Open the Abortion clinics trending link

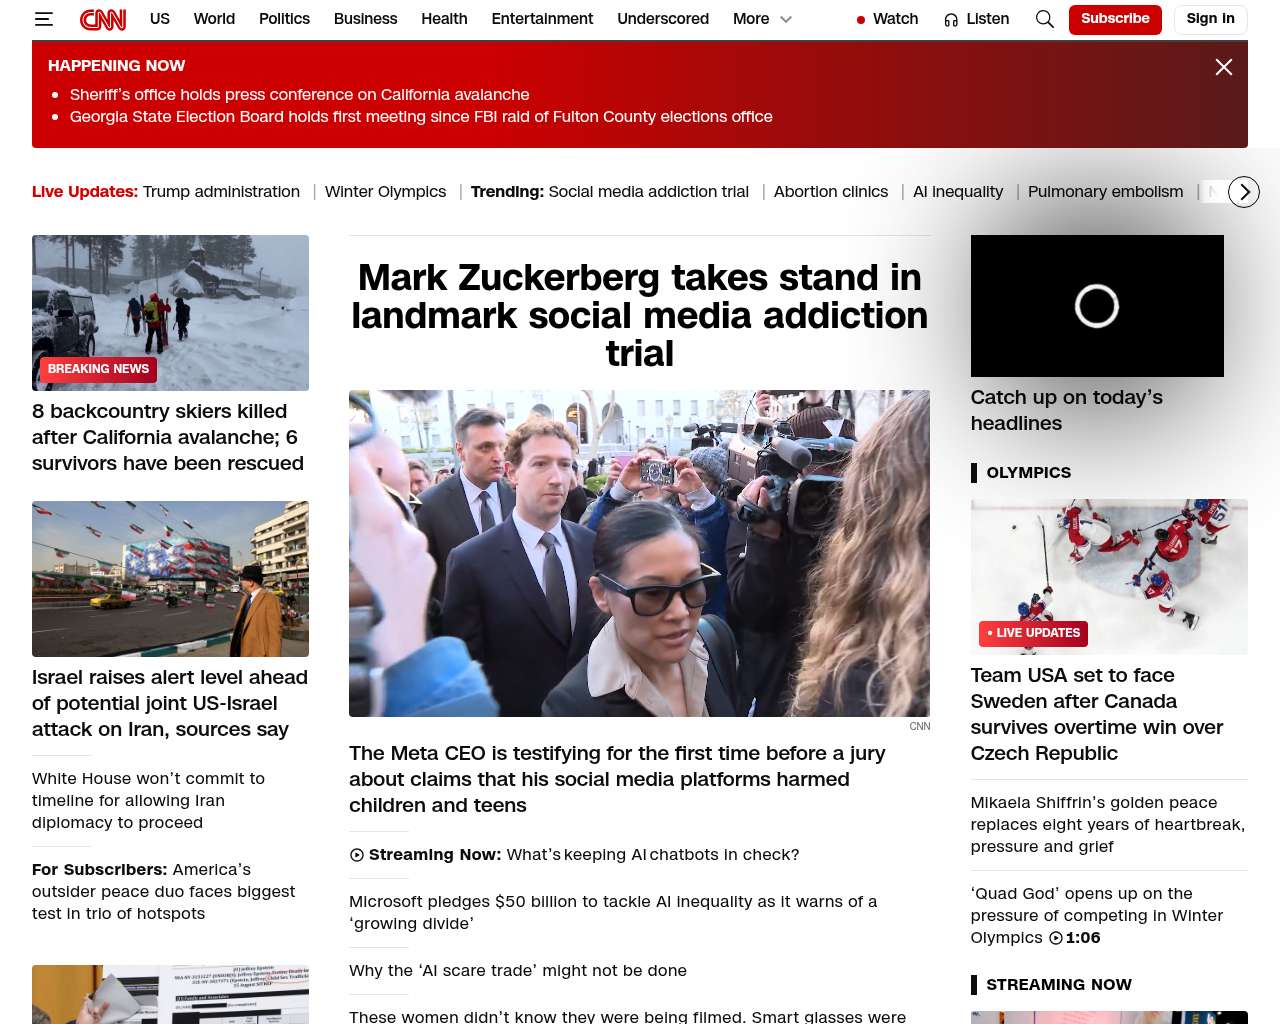[x=831, y=192]
